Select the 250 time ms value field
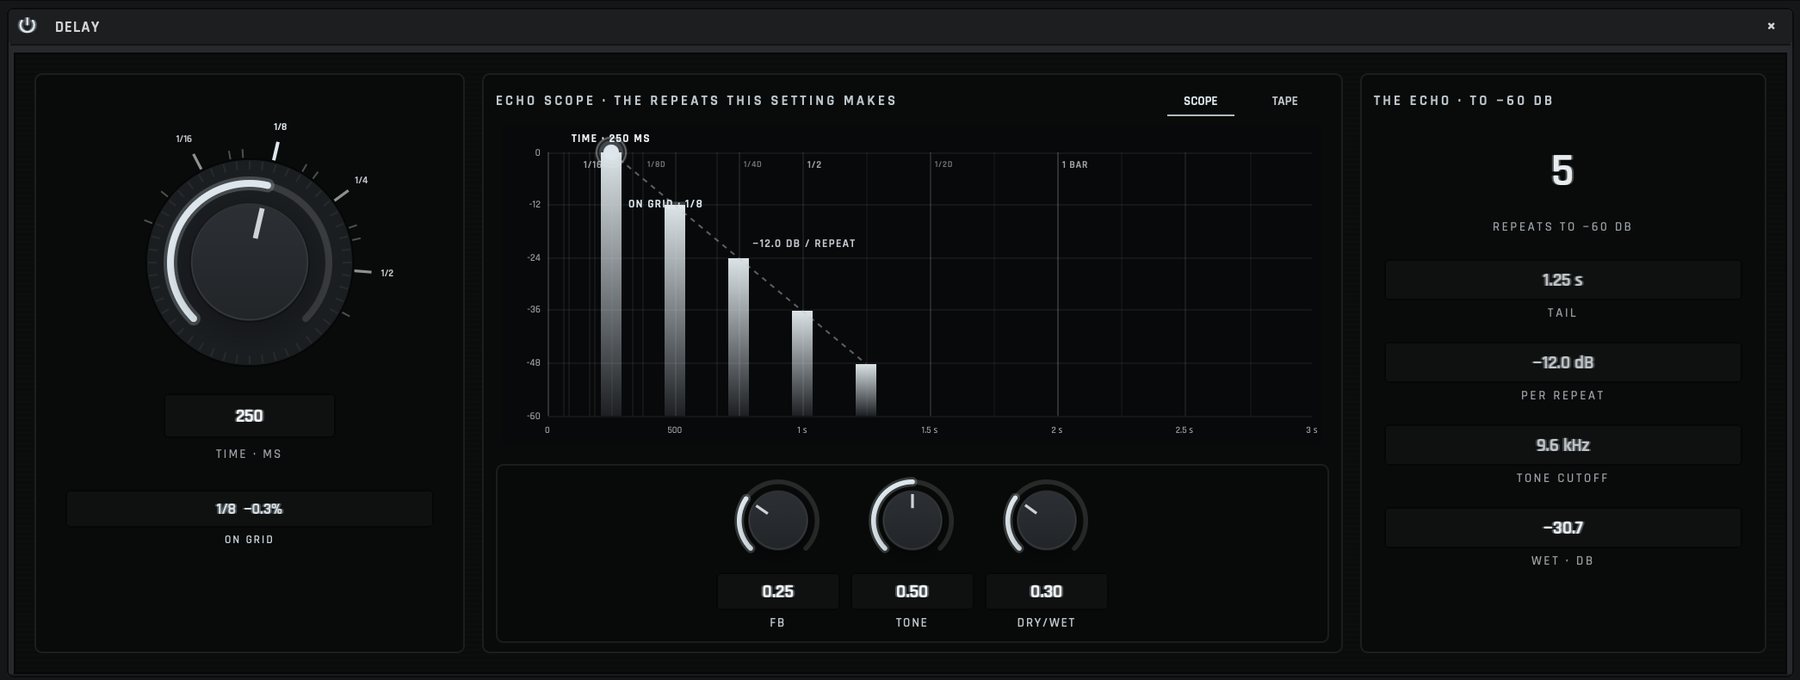 pyautogui.click(x=249, y=416)
